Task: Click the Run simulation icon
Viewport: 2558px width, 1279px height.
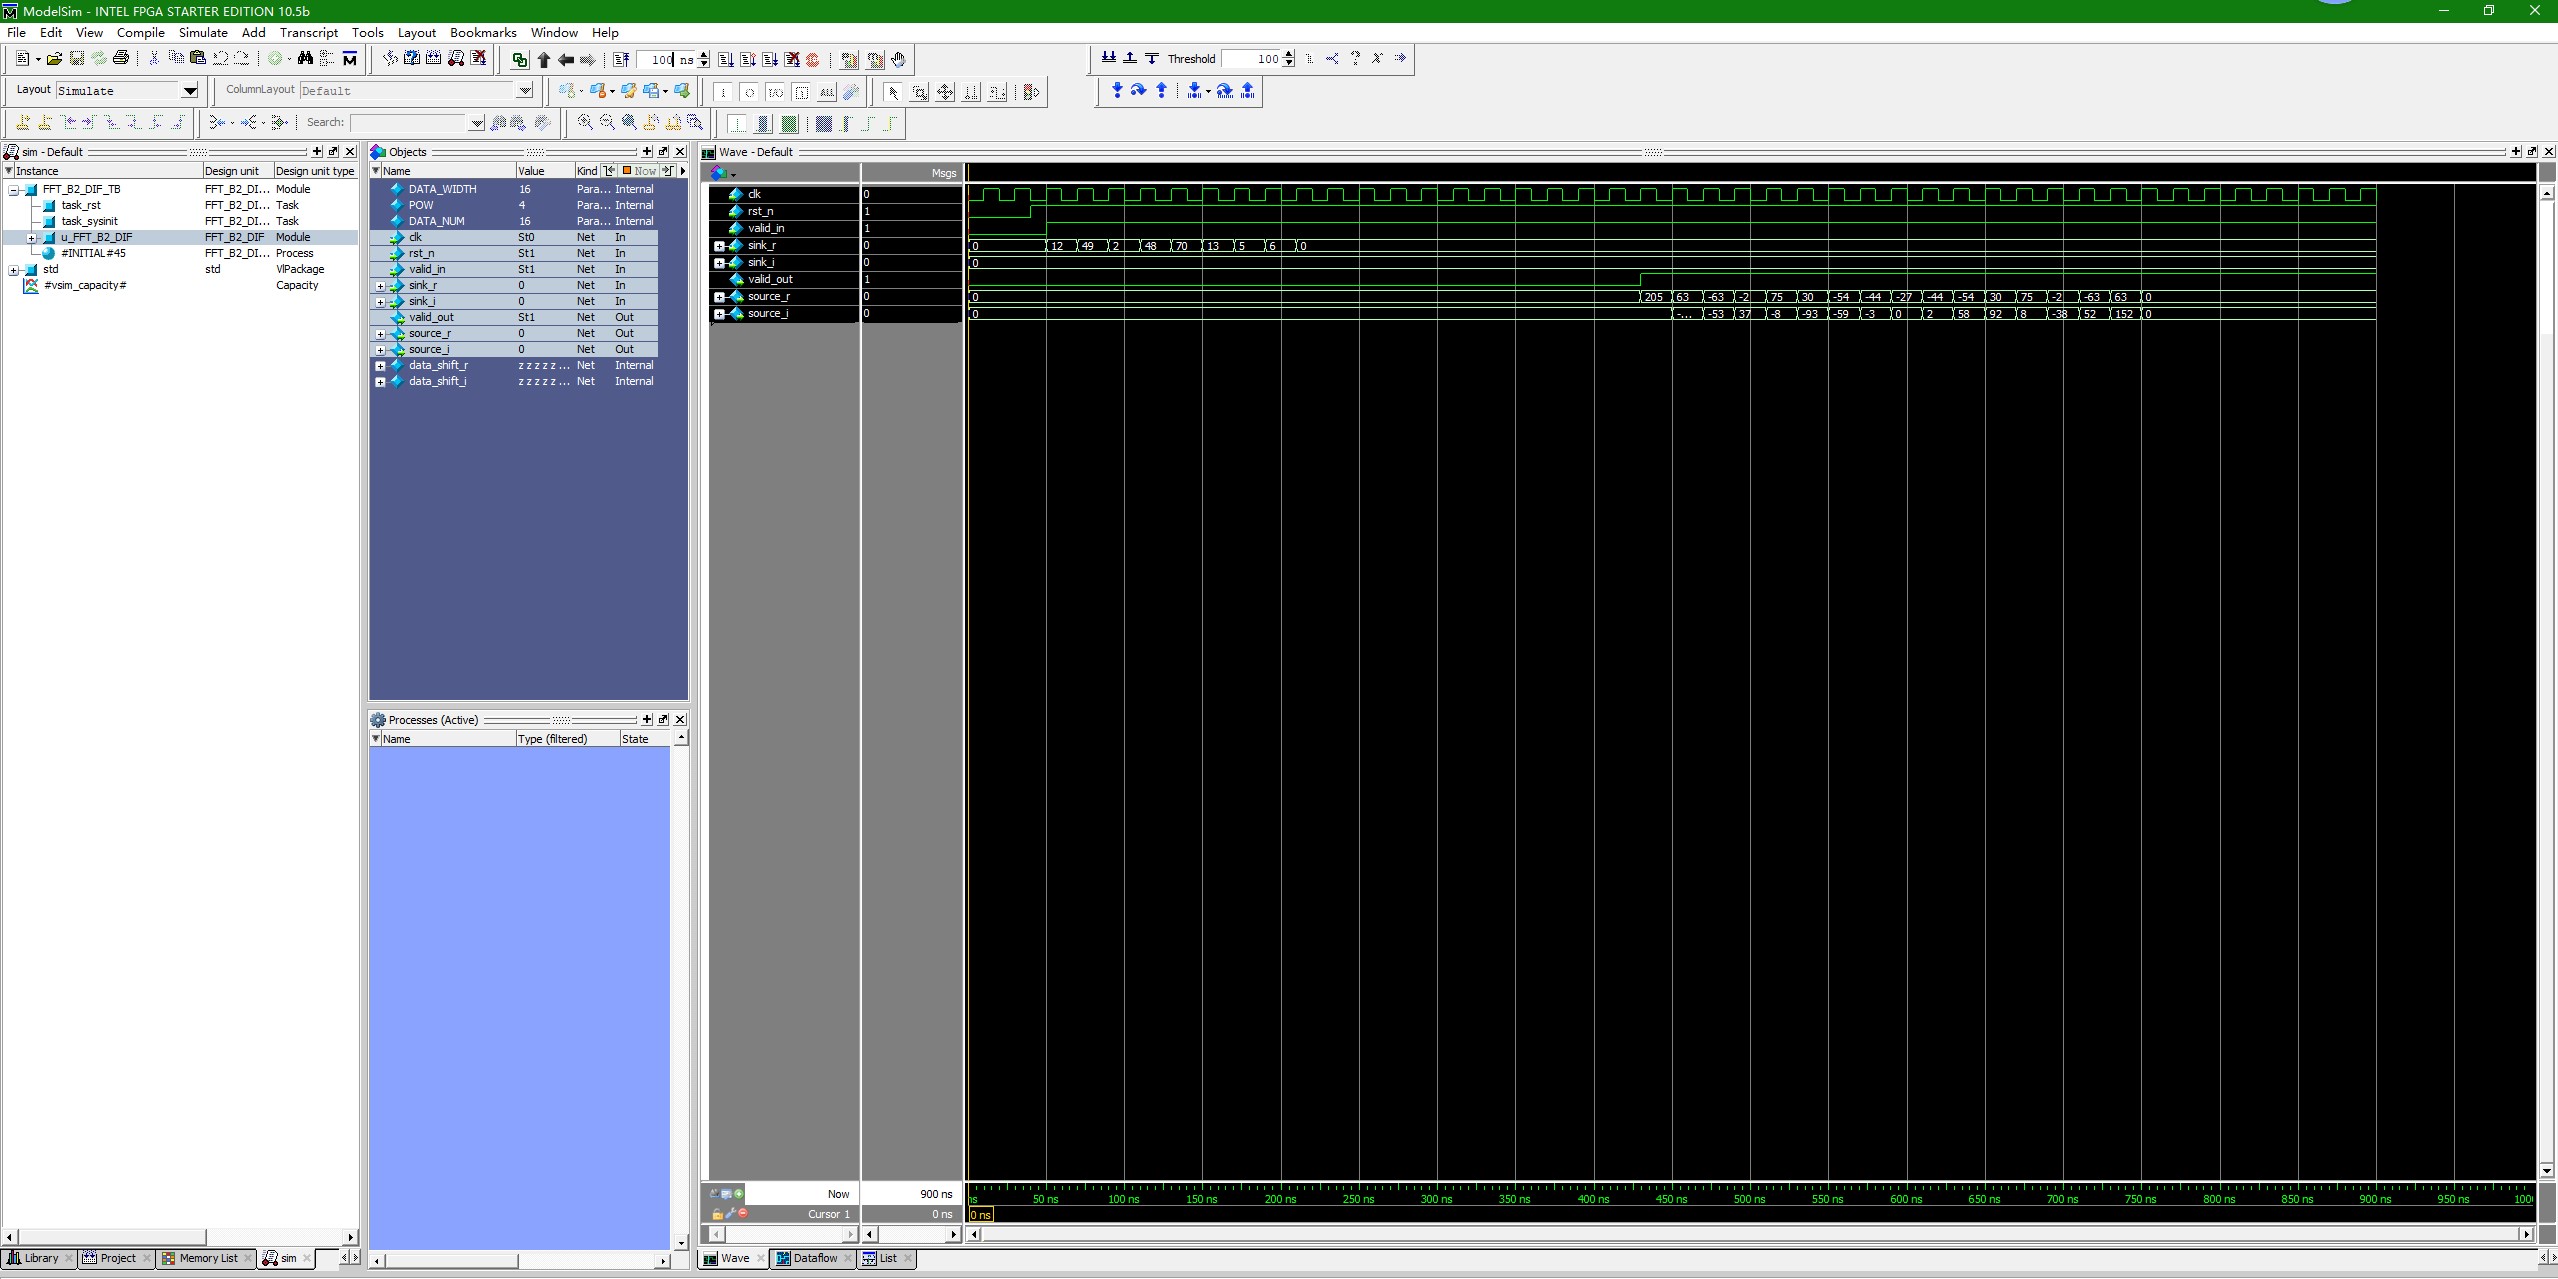Action: [x=726, y=60]
